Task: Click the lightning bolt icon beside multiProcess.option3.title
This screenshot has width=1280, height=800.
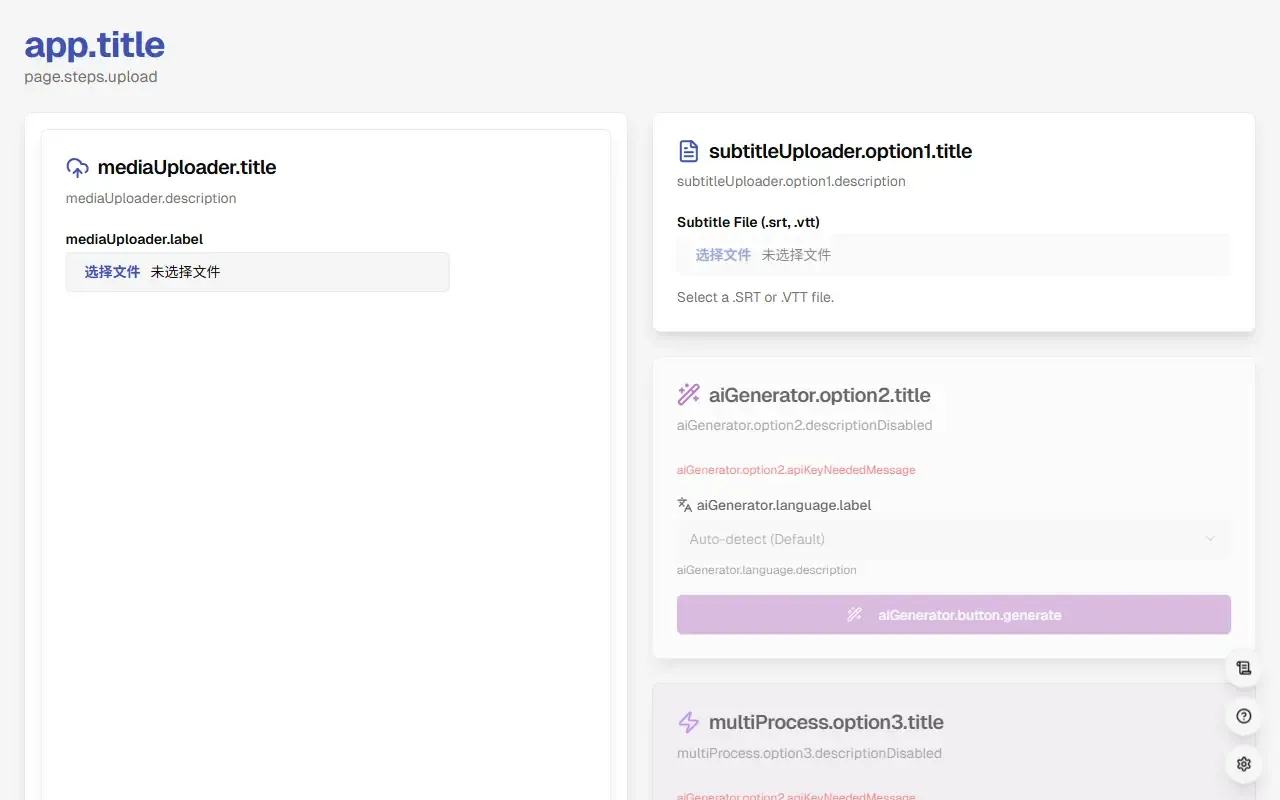Action: coord(688,722)
